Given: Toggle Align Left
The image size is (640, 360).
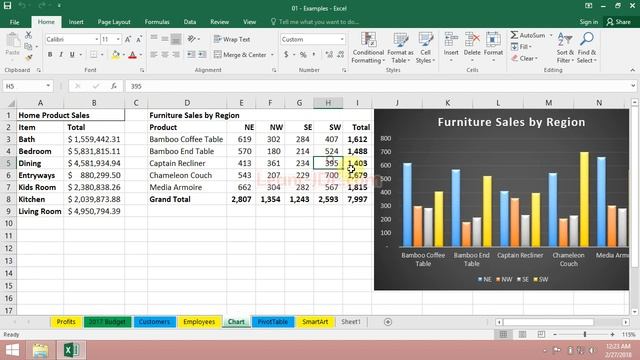Looking at the screenshot, I should click(x=153, y=54).
